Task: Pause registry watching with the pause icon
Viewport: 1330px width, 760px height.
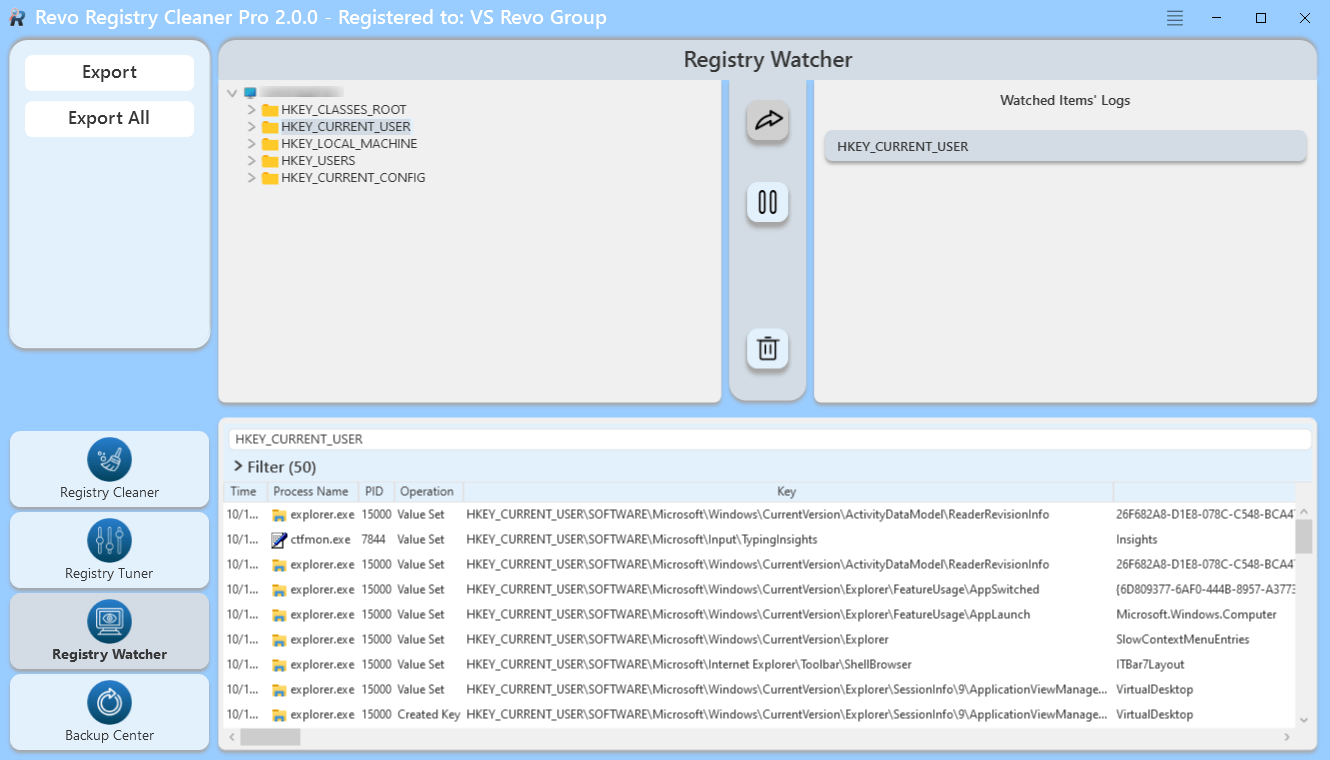Action: 767,203
